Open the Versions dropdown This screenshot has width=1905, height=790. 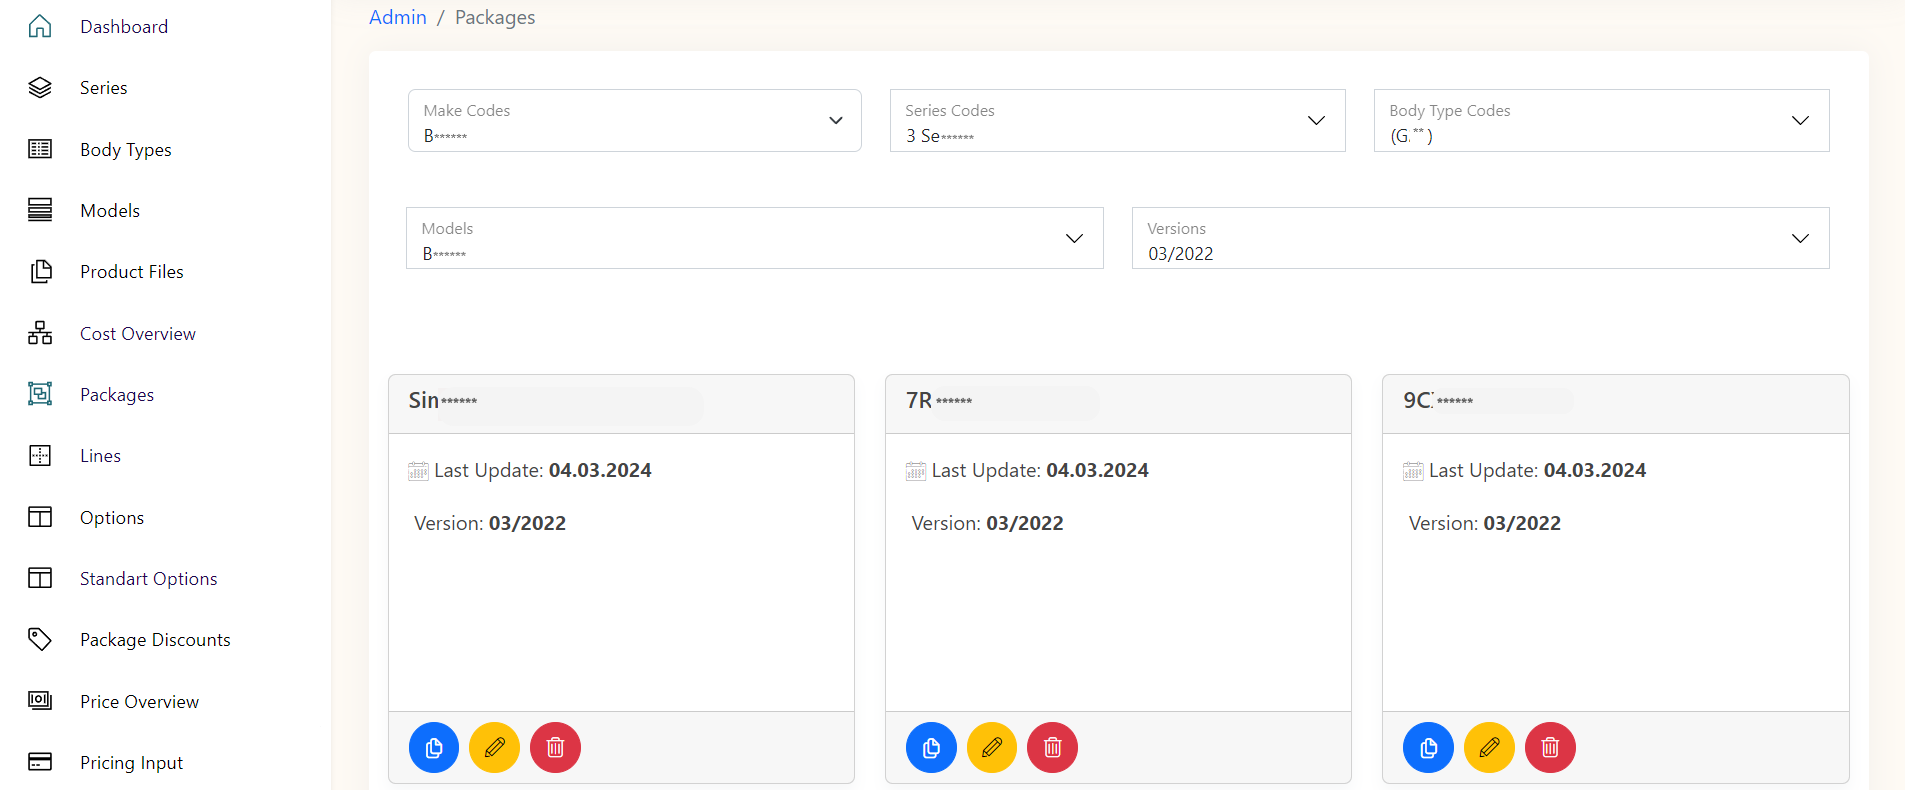[1481, 238]
